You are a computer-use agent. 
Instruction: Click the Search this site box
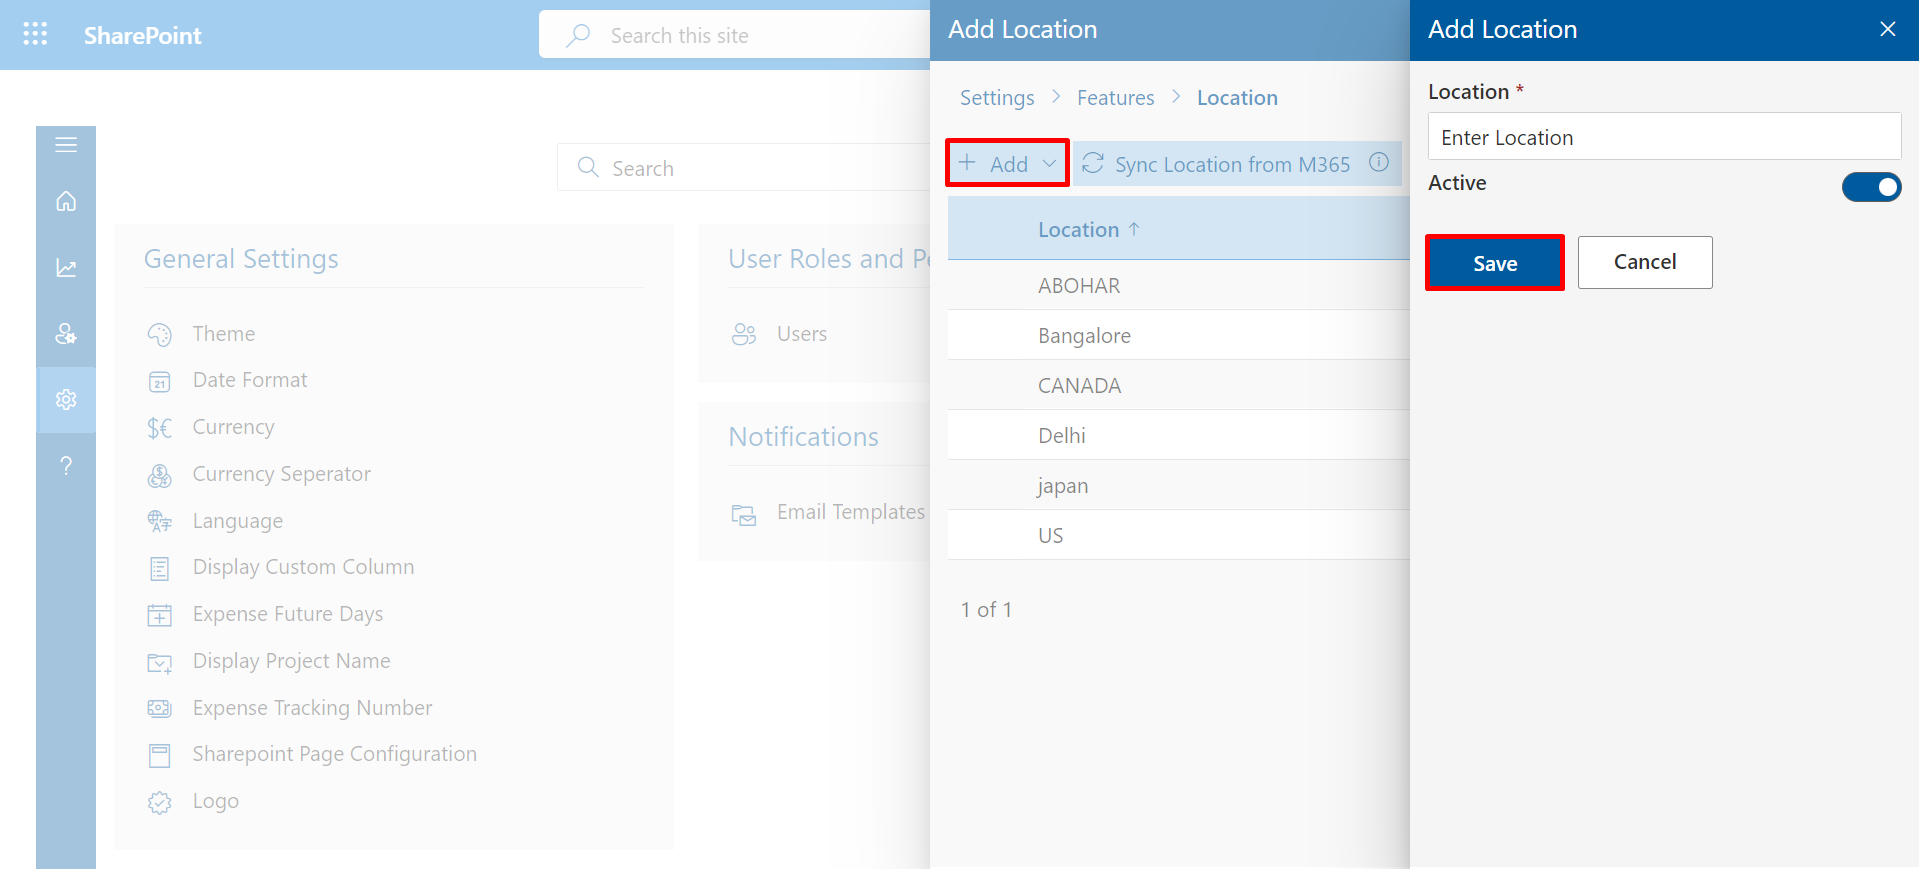pyautogui.click(x=735, y=35)
